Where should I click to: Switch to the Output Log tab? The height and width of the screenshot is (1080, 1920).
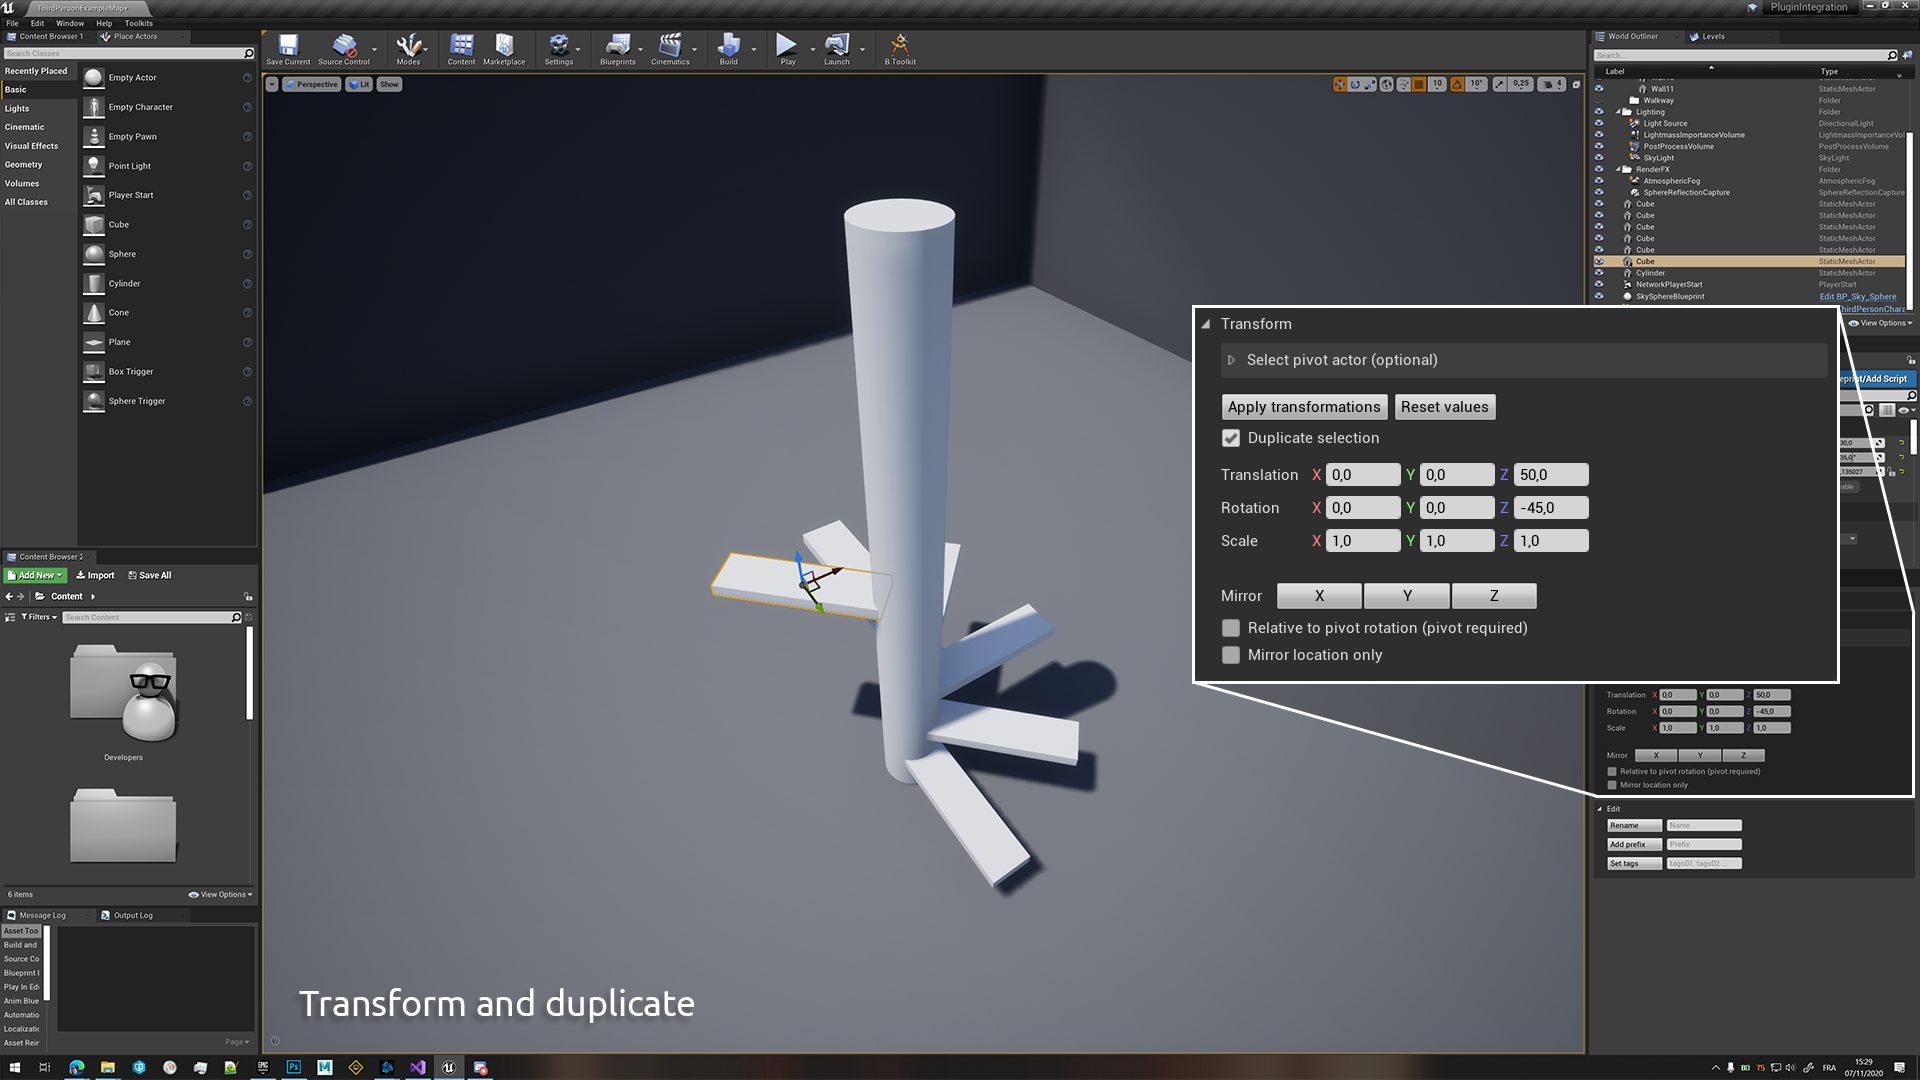135,915
